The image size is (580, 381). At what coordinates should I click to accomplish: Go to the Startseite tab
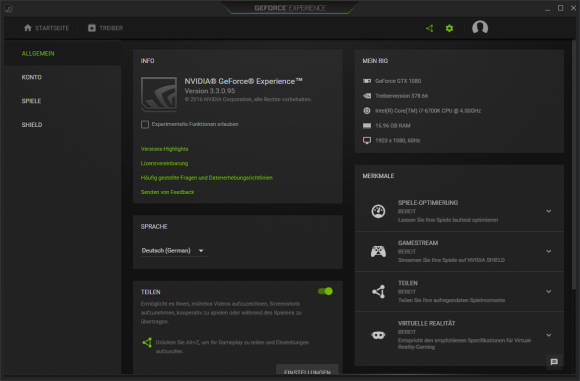47,28
